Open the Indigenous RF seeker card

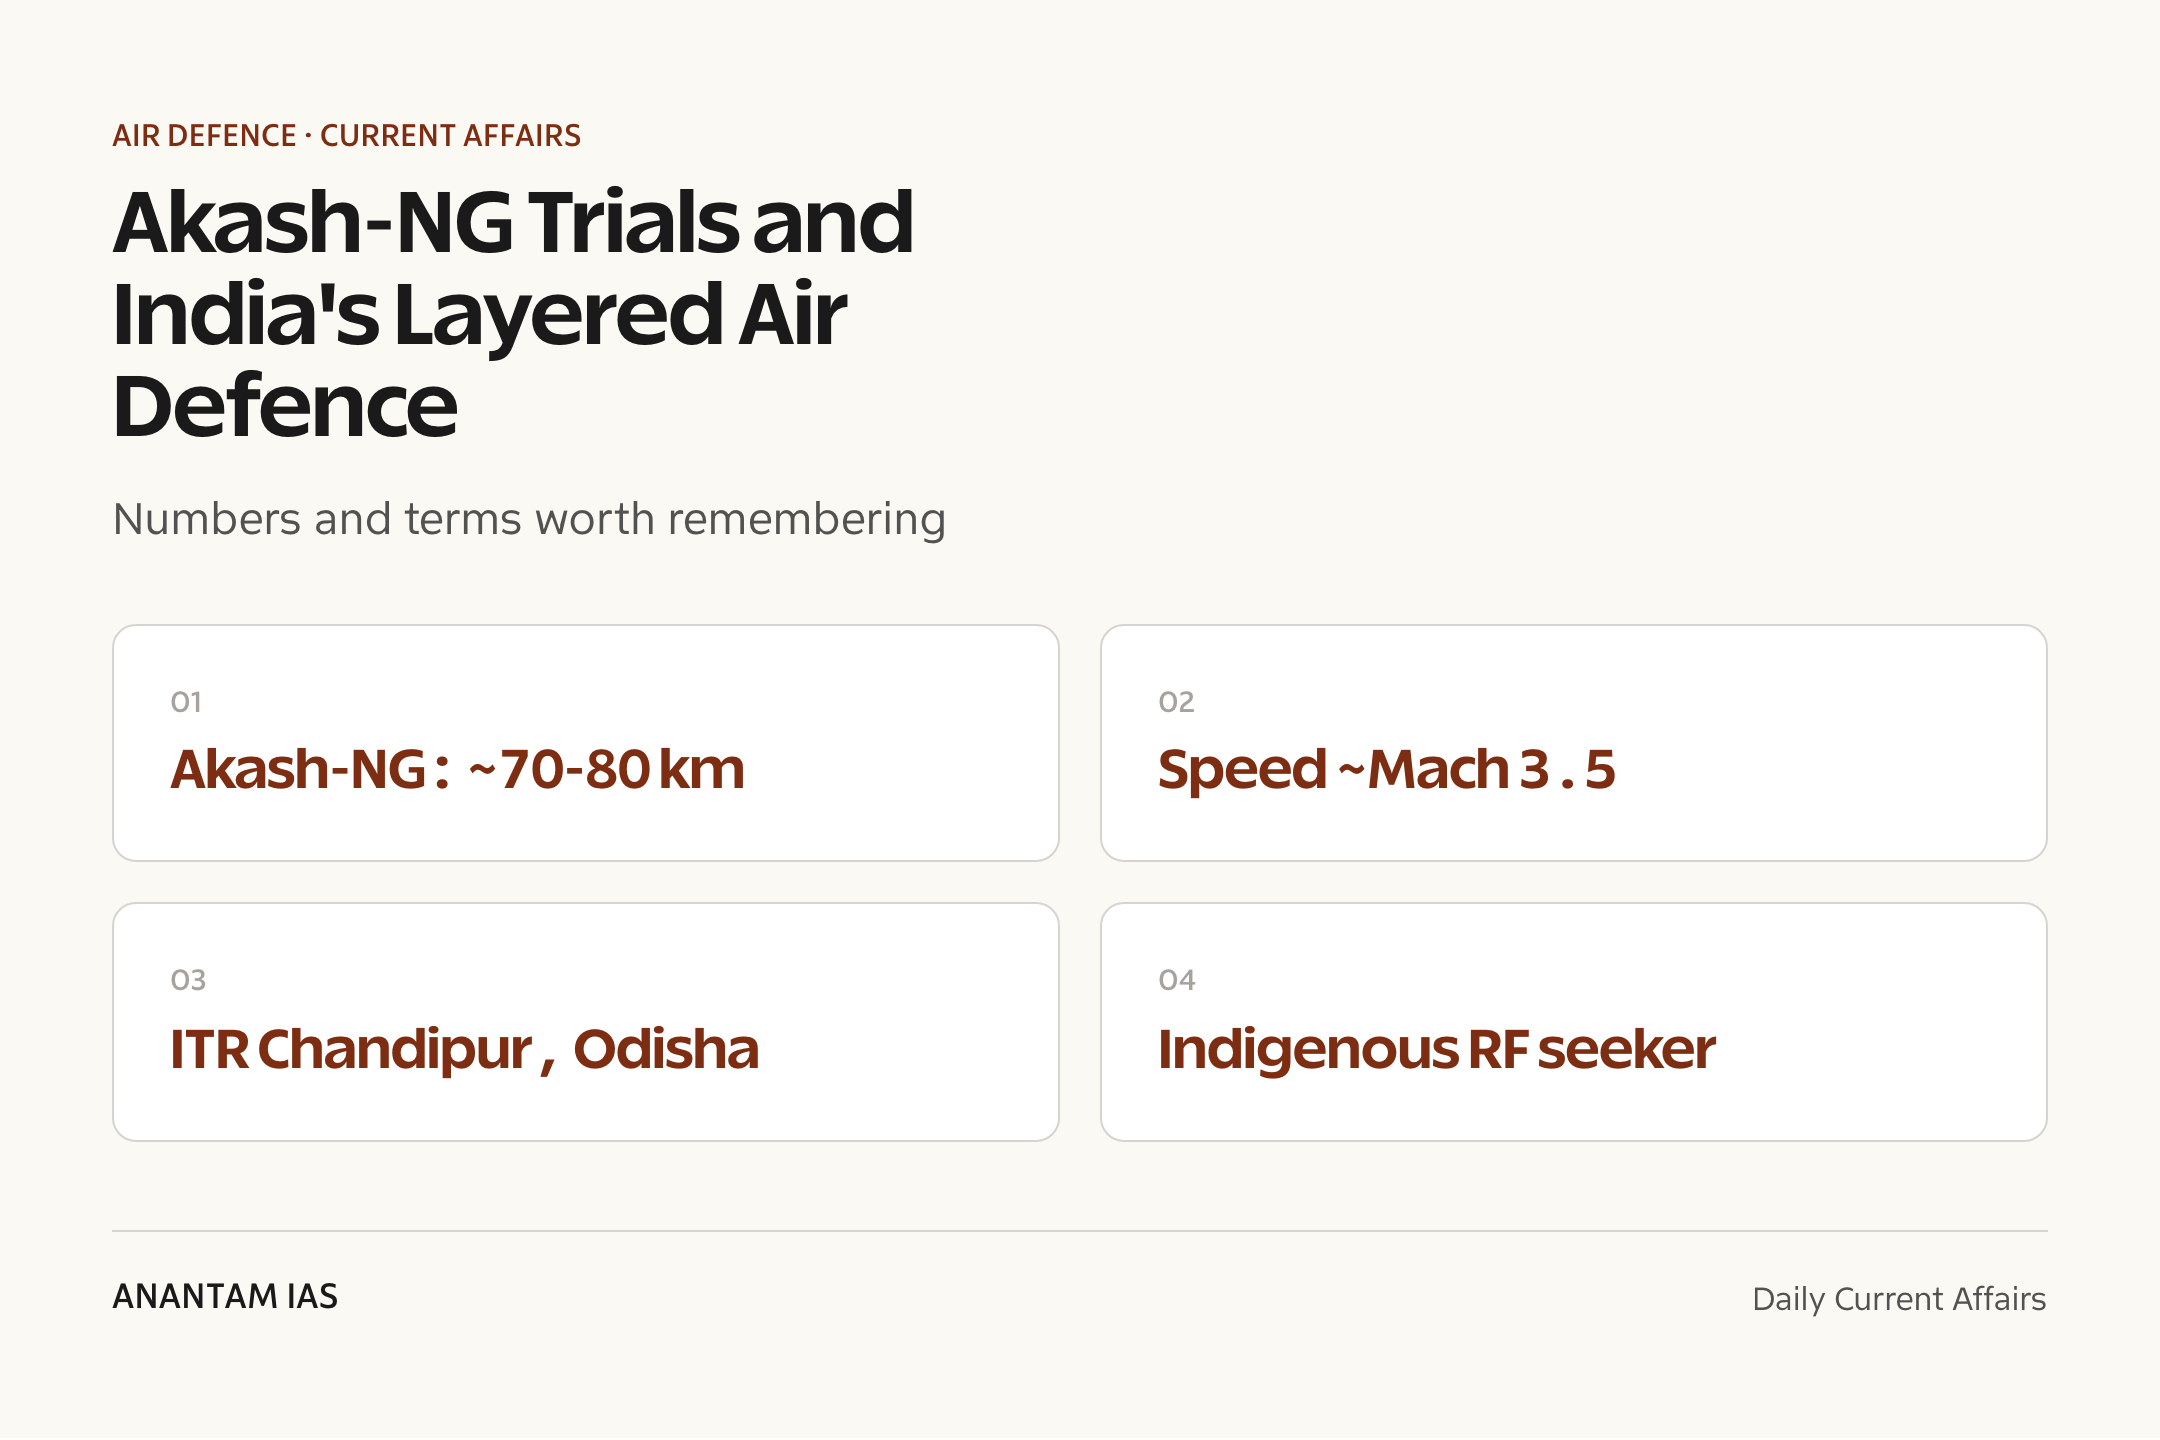[x=1574, y=1022]
